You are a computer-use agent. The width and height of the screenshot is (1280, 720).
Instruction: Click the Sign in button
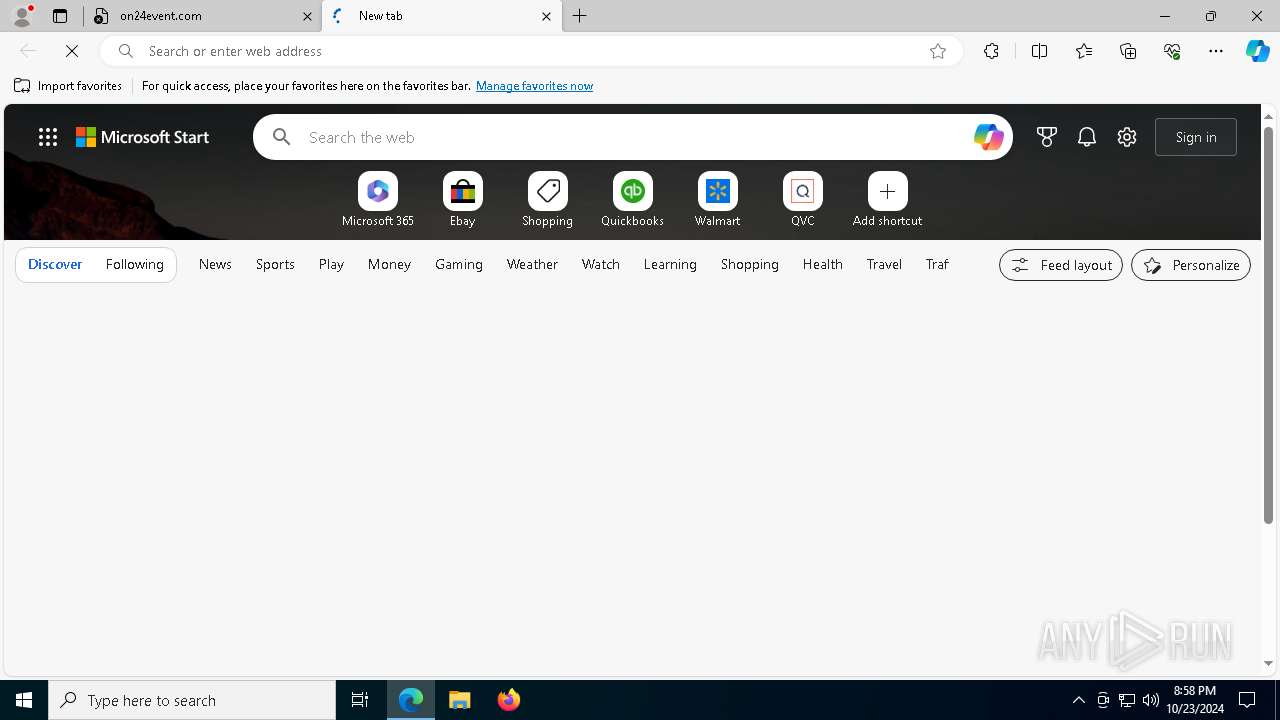click(x=1196, y=137)
